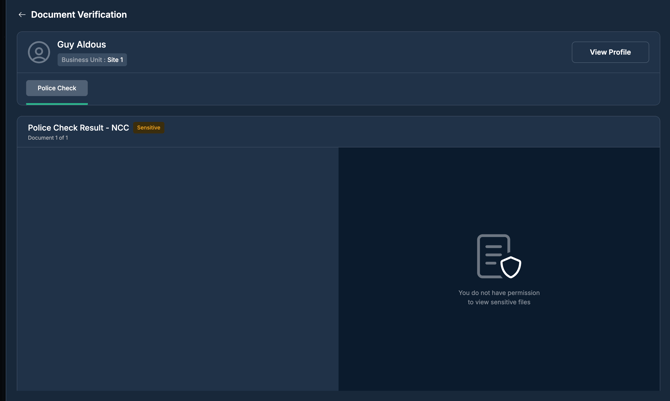This screenshot has width=670, height=401.
Task: Click the Business Unit: Site 1 tag
Action: [x=92, y=60]
